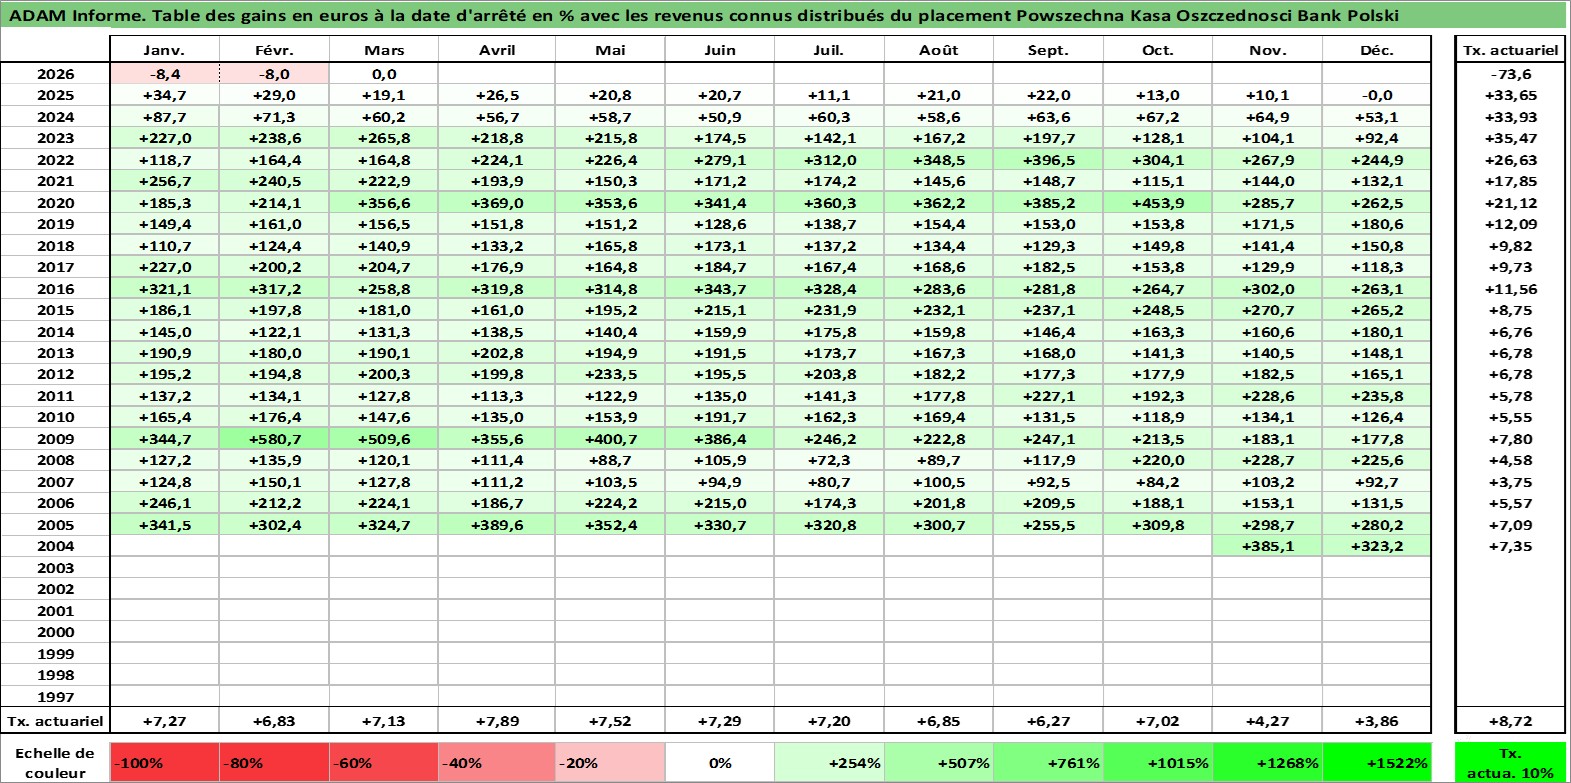Click the +88,7 cell for May 2008

(x=610, y=460)
